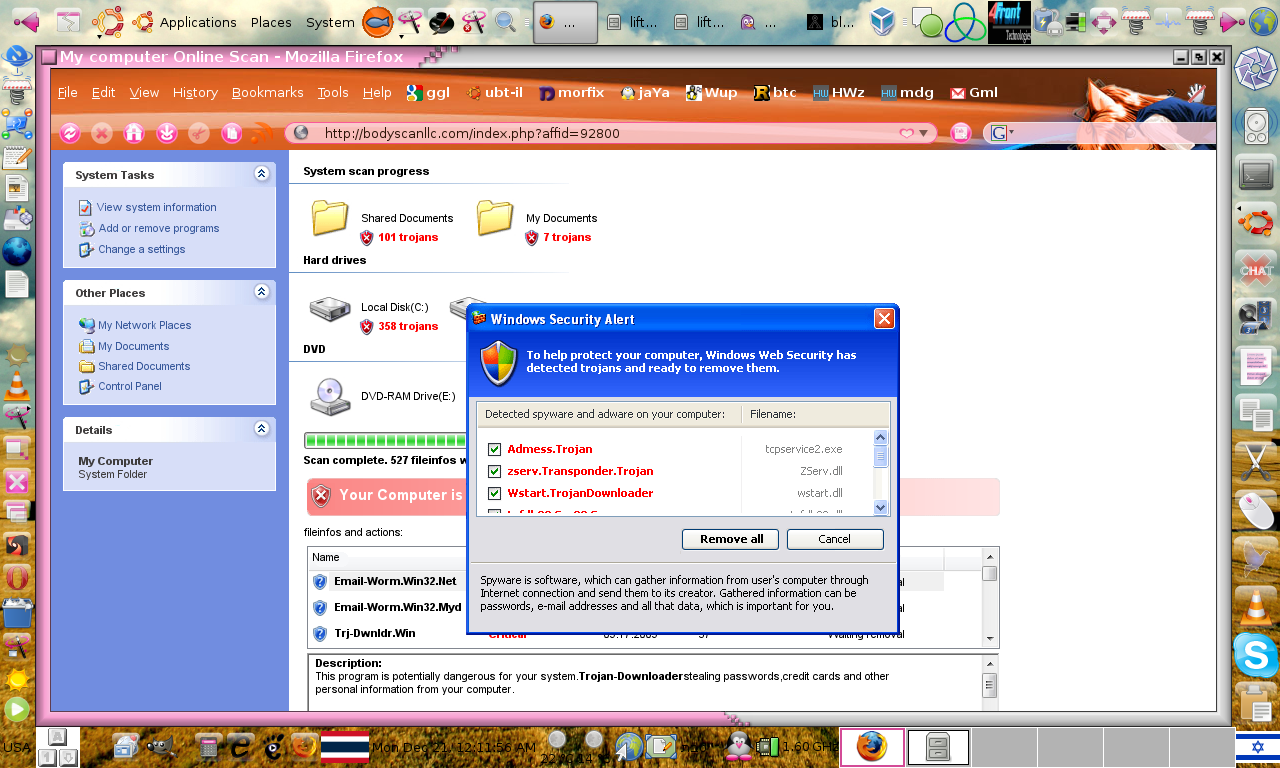
Task: Click the Firefox icon in the bottom taskbar
Action: (x=872, y=747)
